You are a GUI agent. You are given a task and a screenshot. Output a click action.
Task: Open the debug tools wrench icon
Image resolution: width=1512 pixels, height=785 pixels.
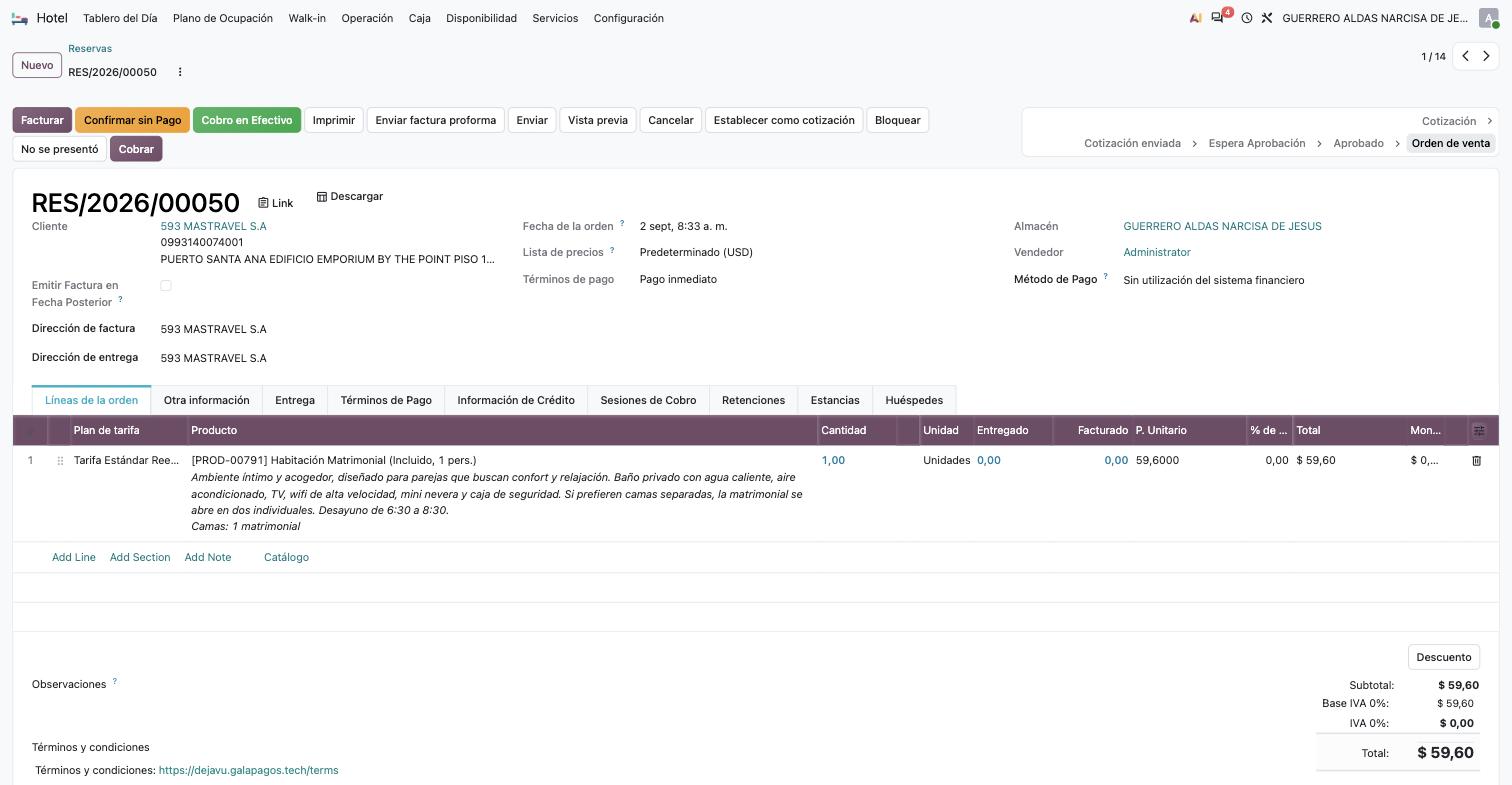point(1267,18)
